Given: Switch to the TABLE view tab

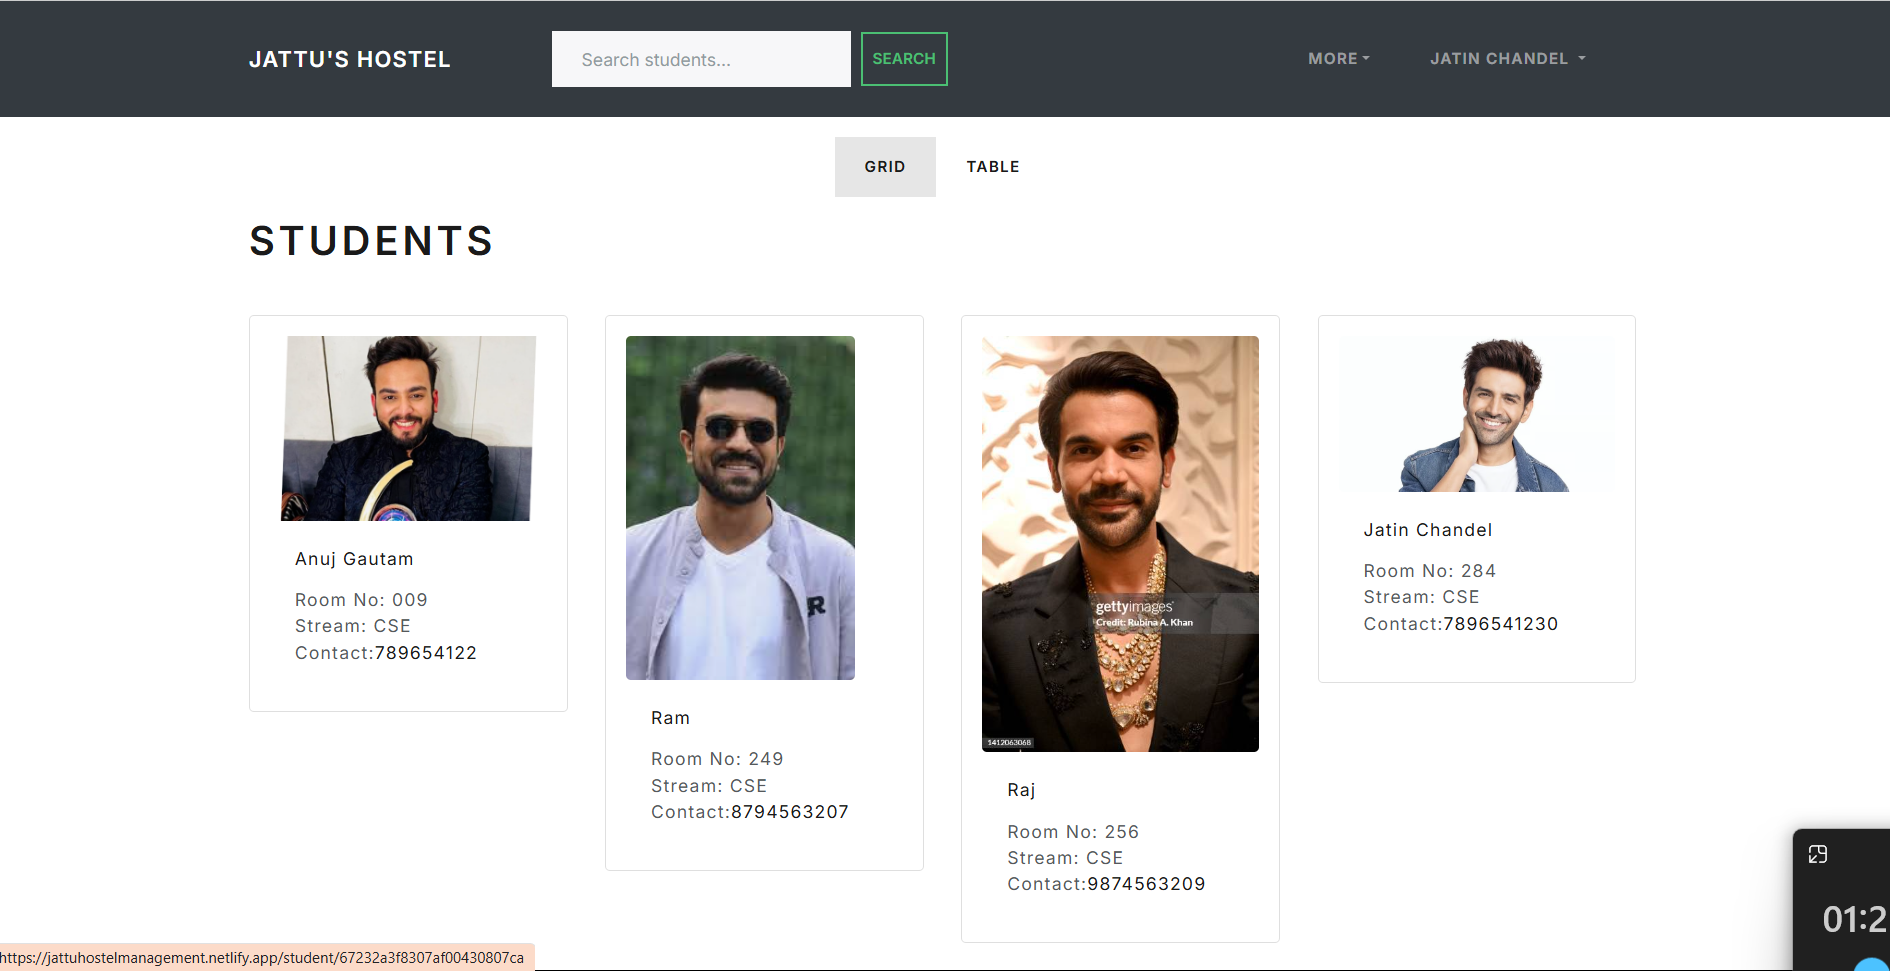Looking at the screenshot, I should tap(992, 167).
